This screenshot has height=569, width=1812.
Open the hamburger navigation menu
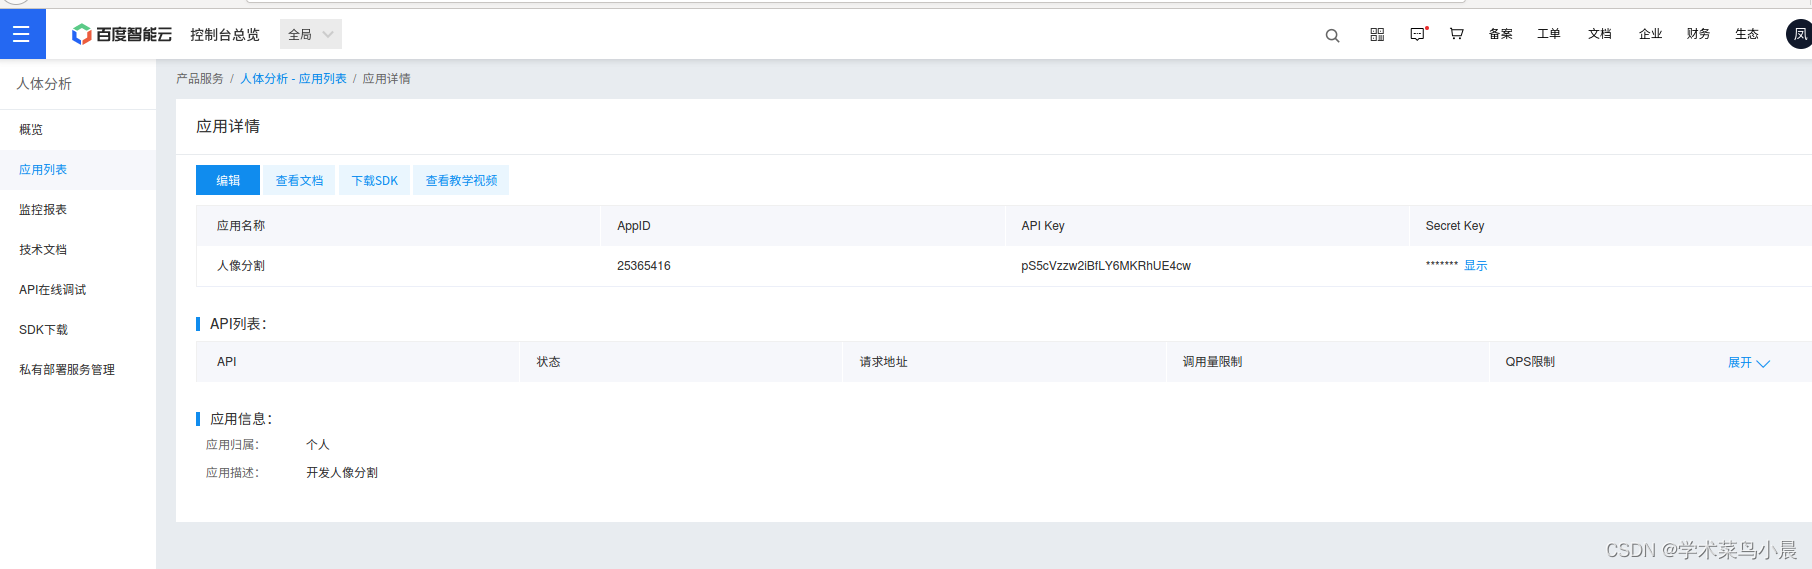[x=22, y=34]
